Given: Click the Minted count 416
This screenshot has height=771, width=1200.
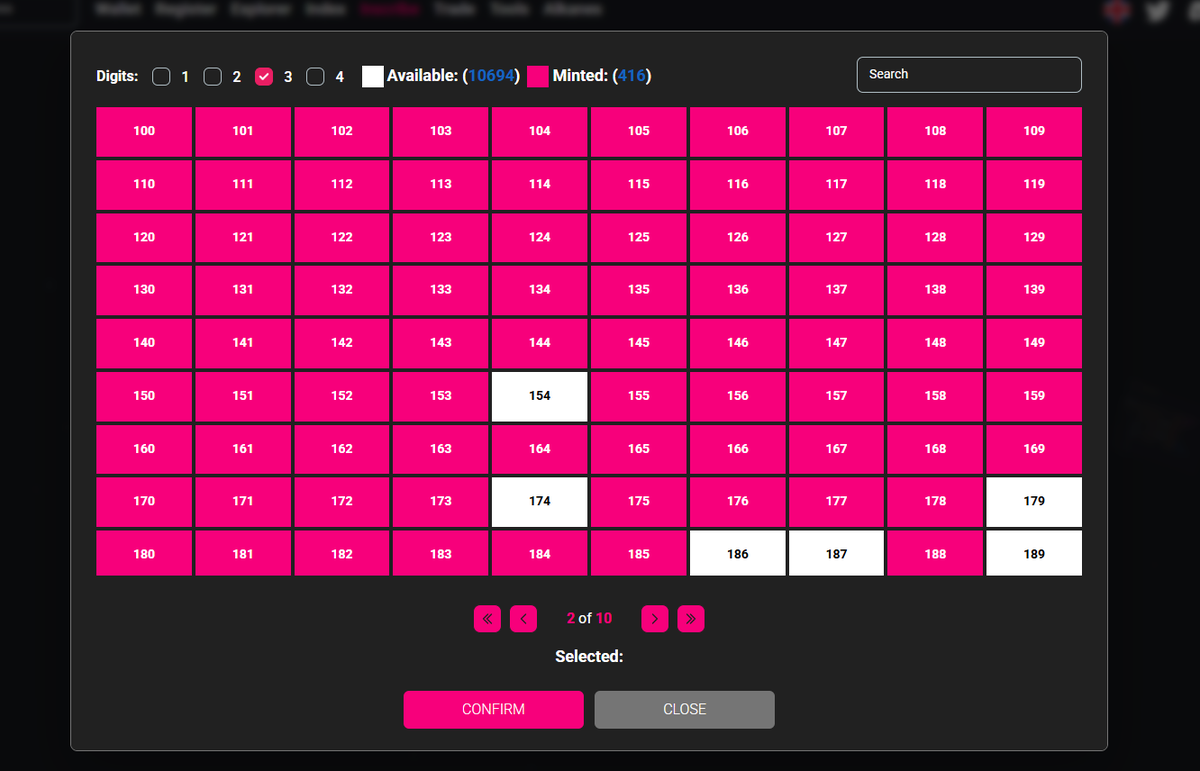Looking at the screenshot, I should tap(632, 76).
